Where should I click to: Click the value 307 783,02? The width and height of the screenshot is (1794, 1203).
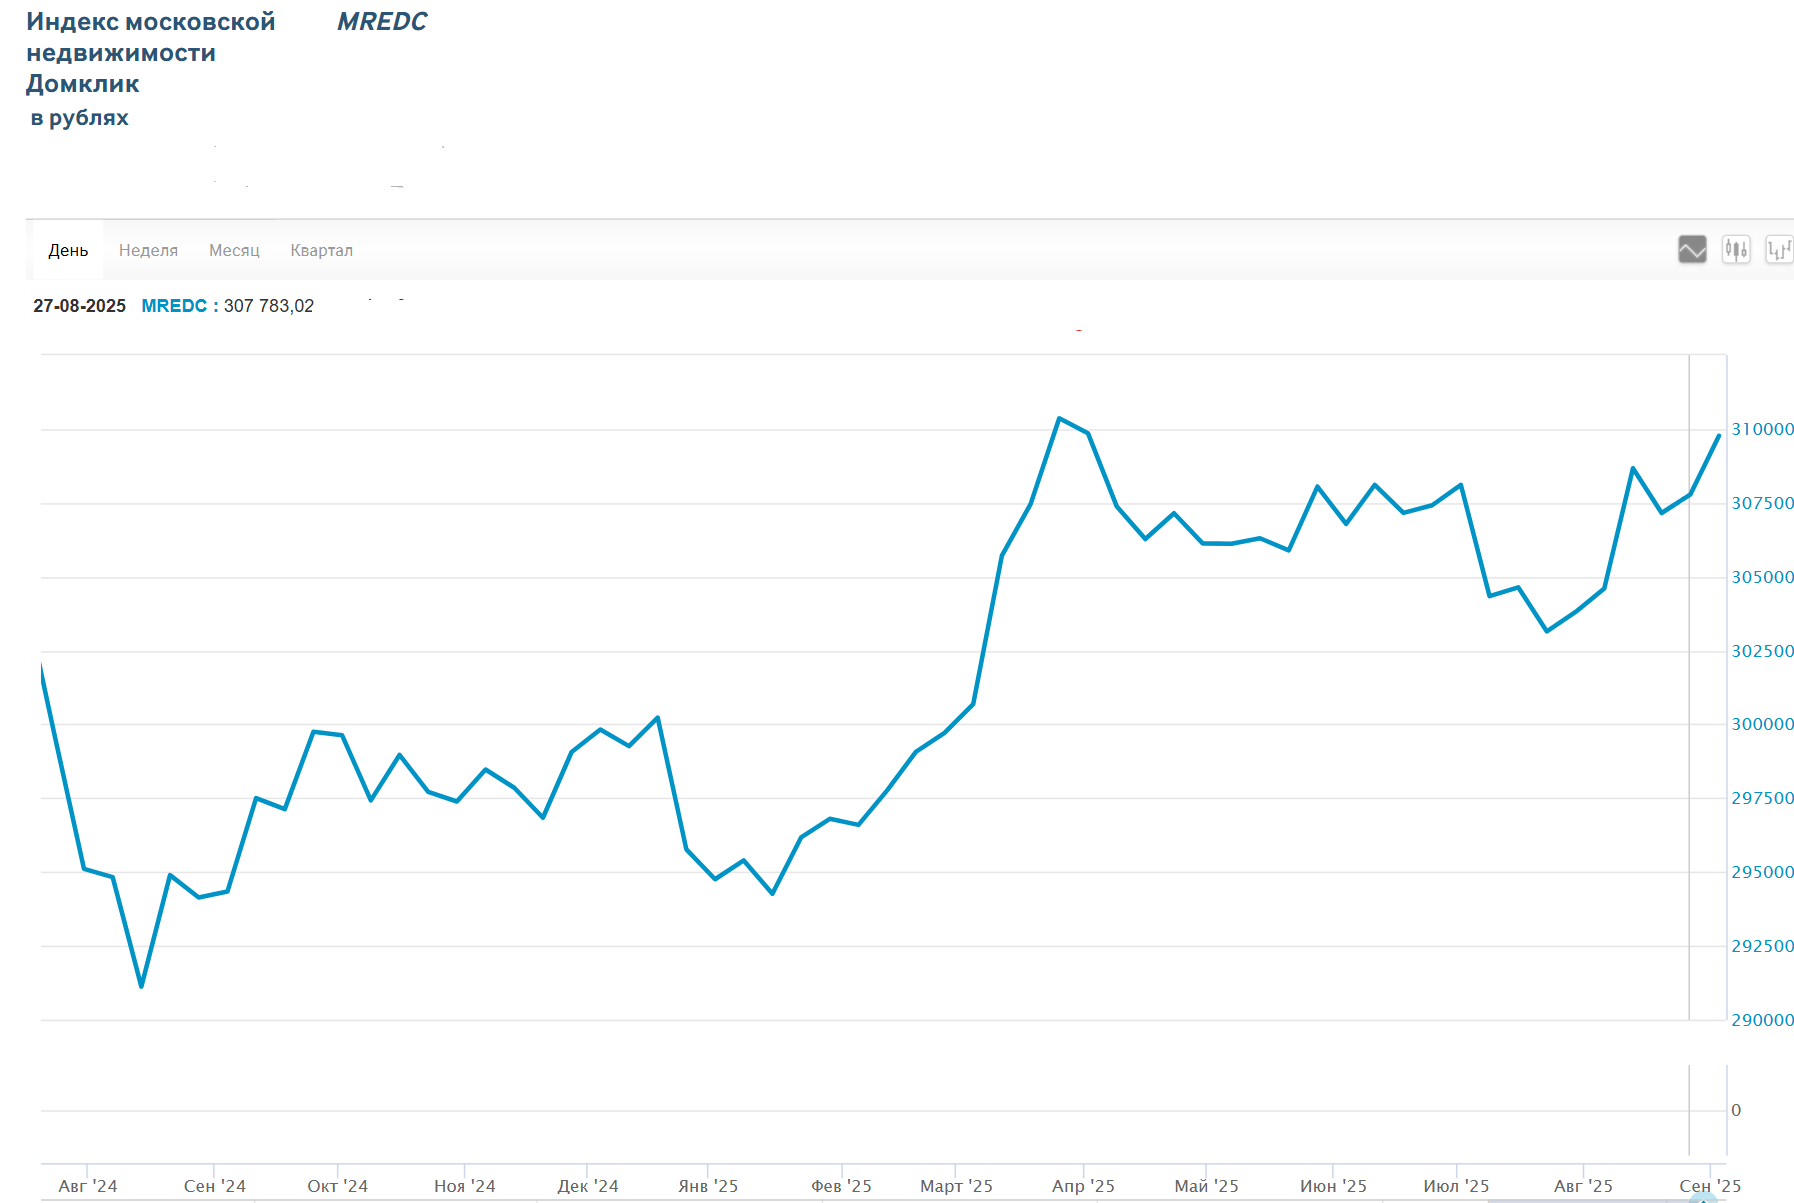(x=268, y=306)
